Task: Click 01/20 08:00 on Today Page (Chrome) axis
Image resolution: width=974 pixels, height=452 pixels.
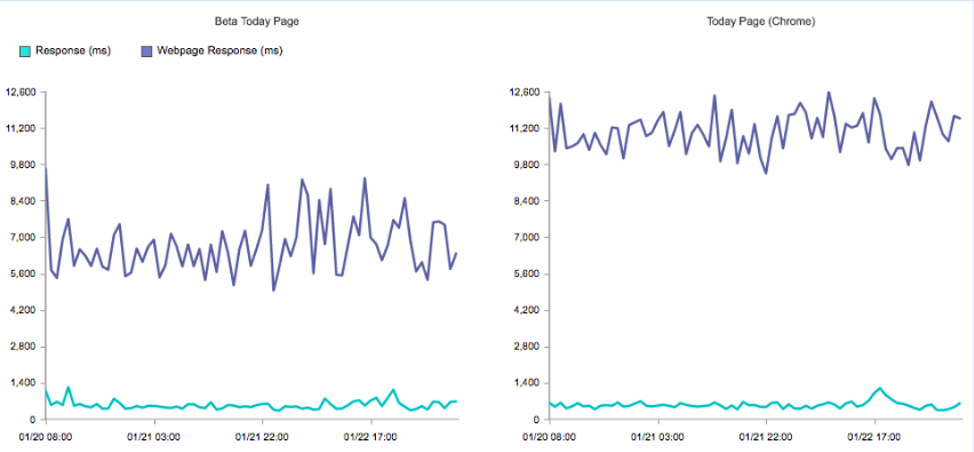Action: [550, 436]
